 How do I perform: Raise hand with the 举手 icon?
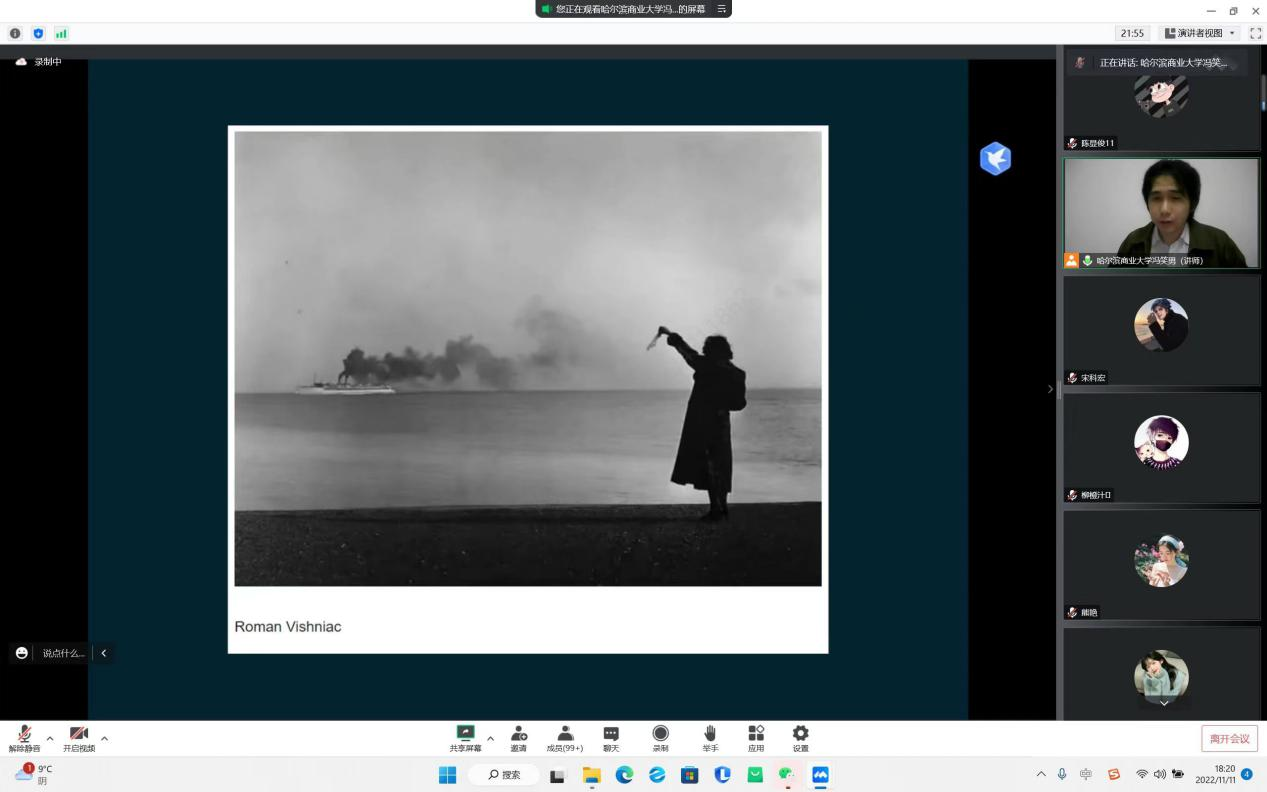pyautogui.click(x=710, y=738)
